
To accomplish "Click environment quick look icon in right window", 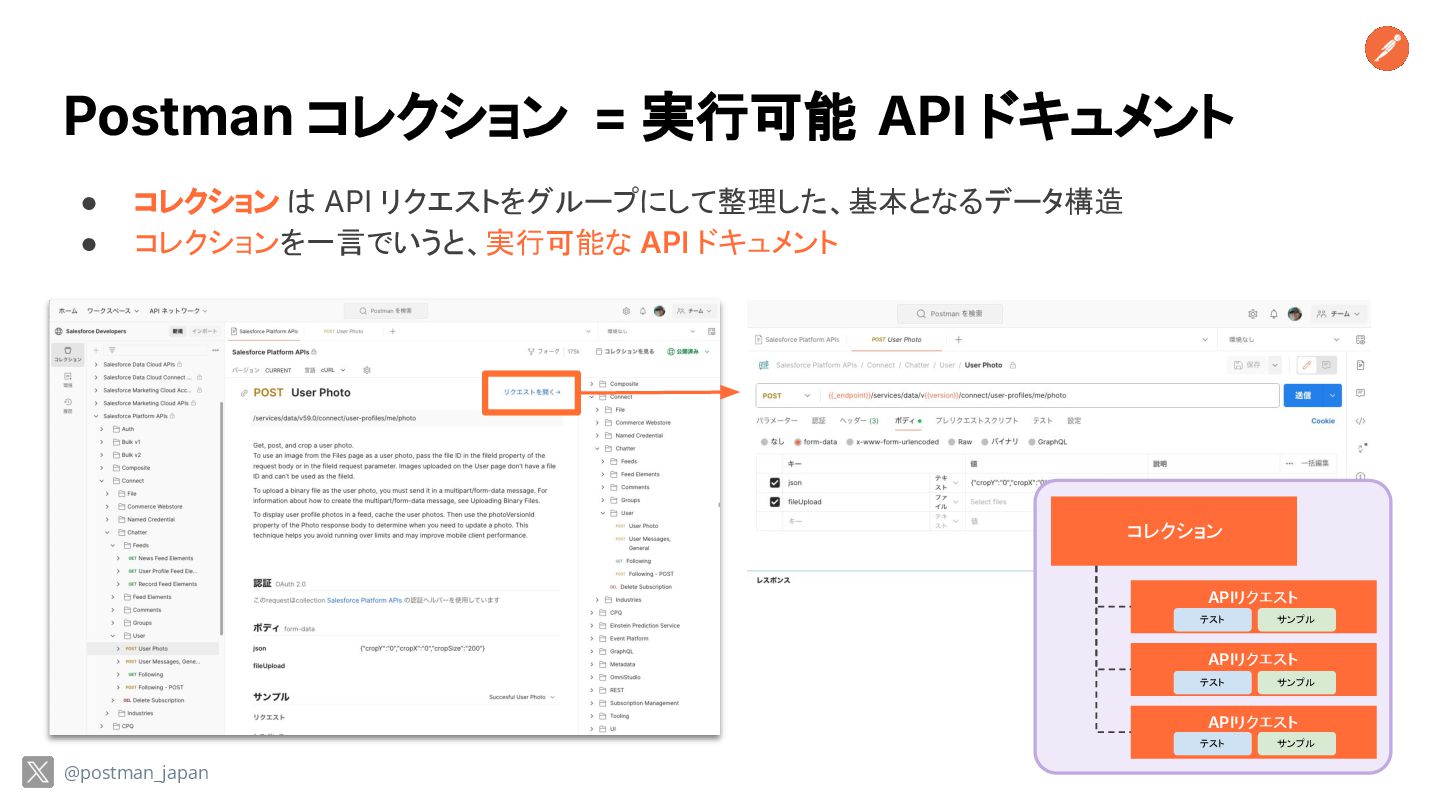I will pyautogui.click(x=1360, y=339).
